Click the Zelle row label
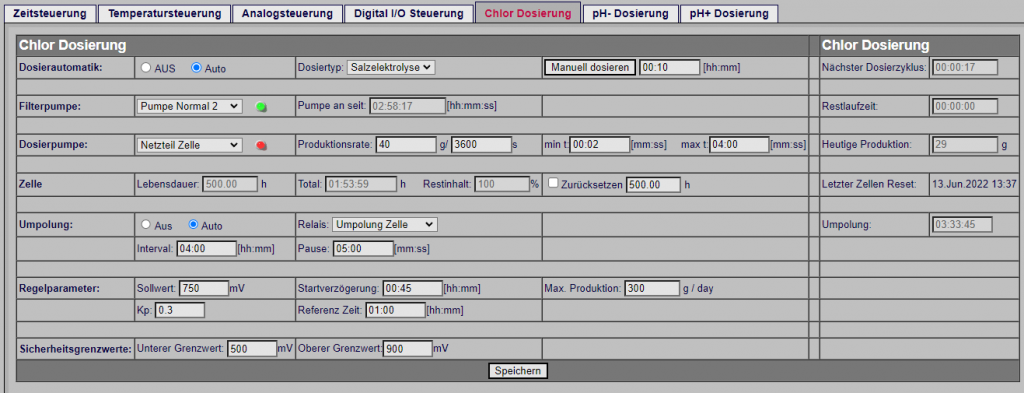The image size is (1024, 393). (31, 185)
